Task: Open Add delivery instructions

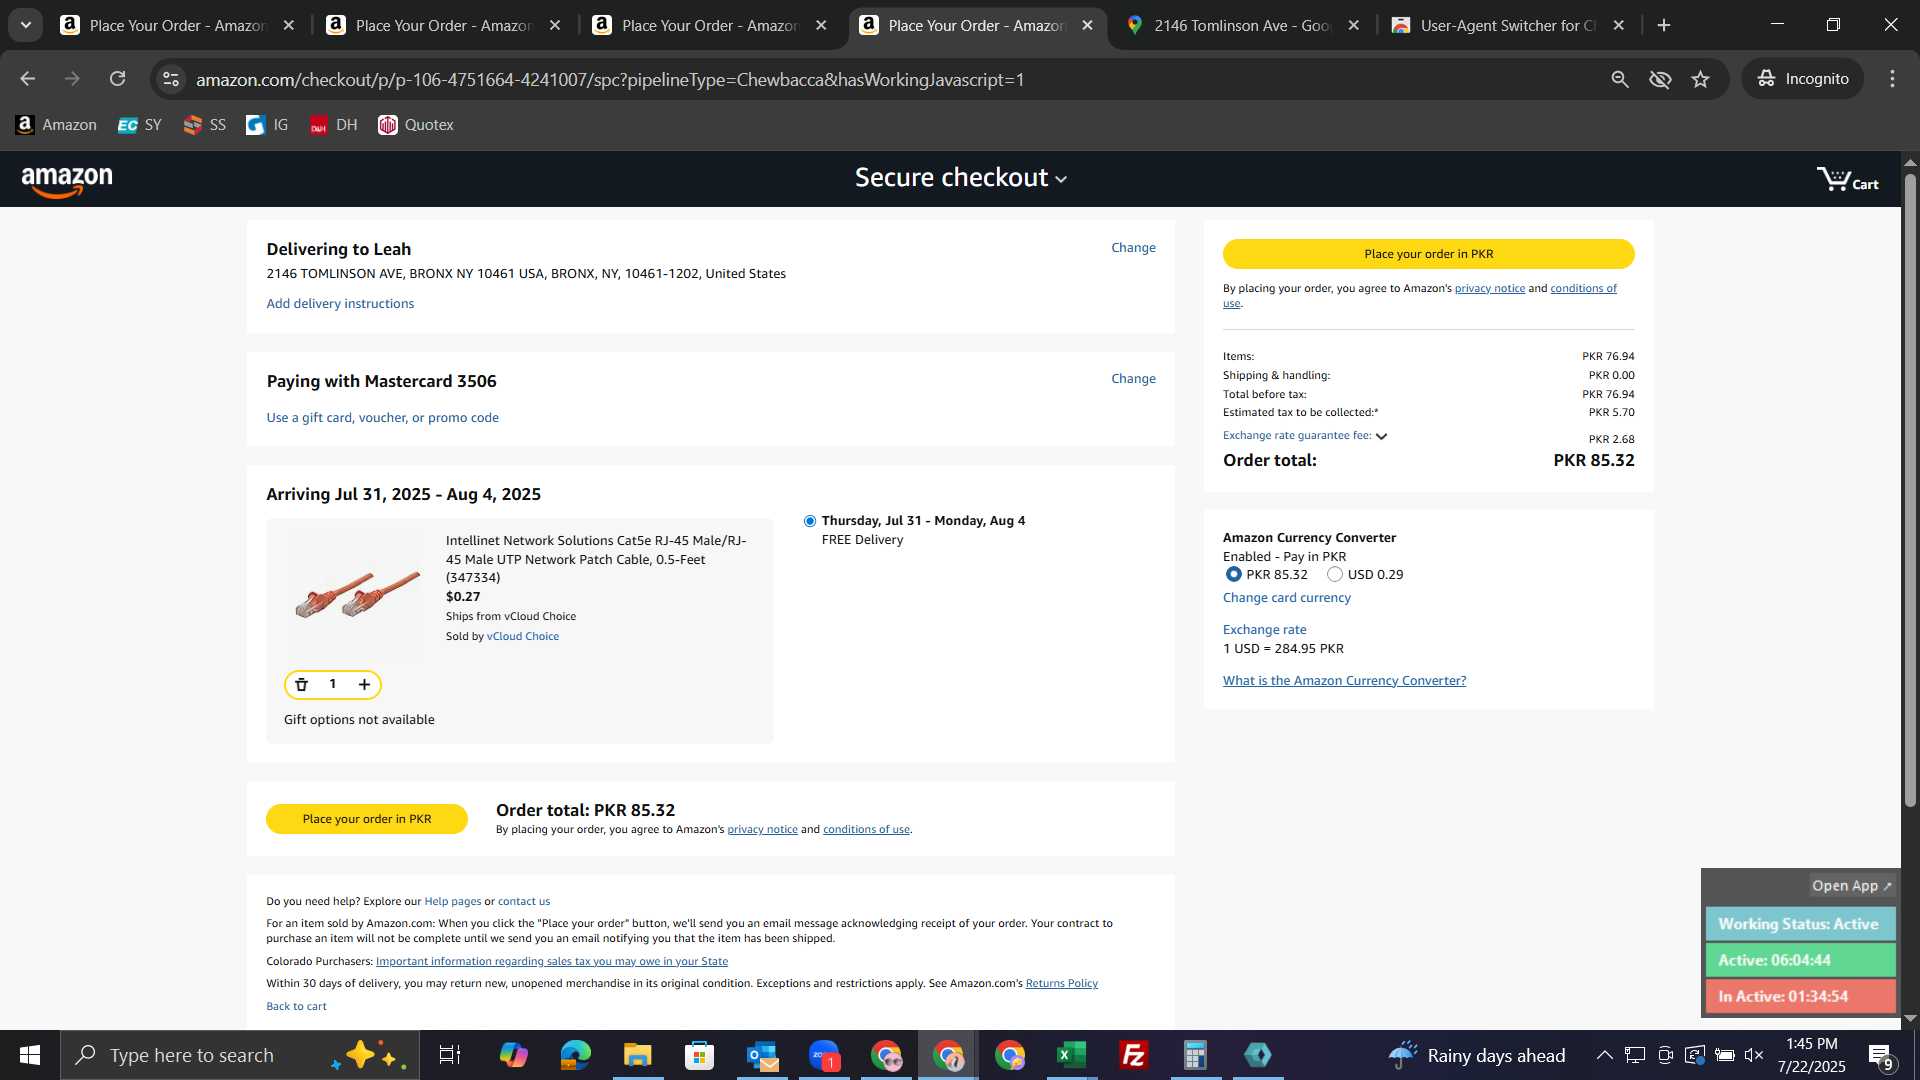Action: point(340,304)
